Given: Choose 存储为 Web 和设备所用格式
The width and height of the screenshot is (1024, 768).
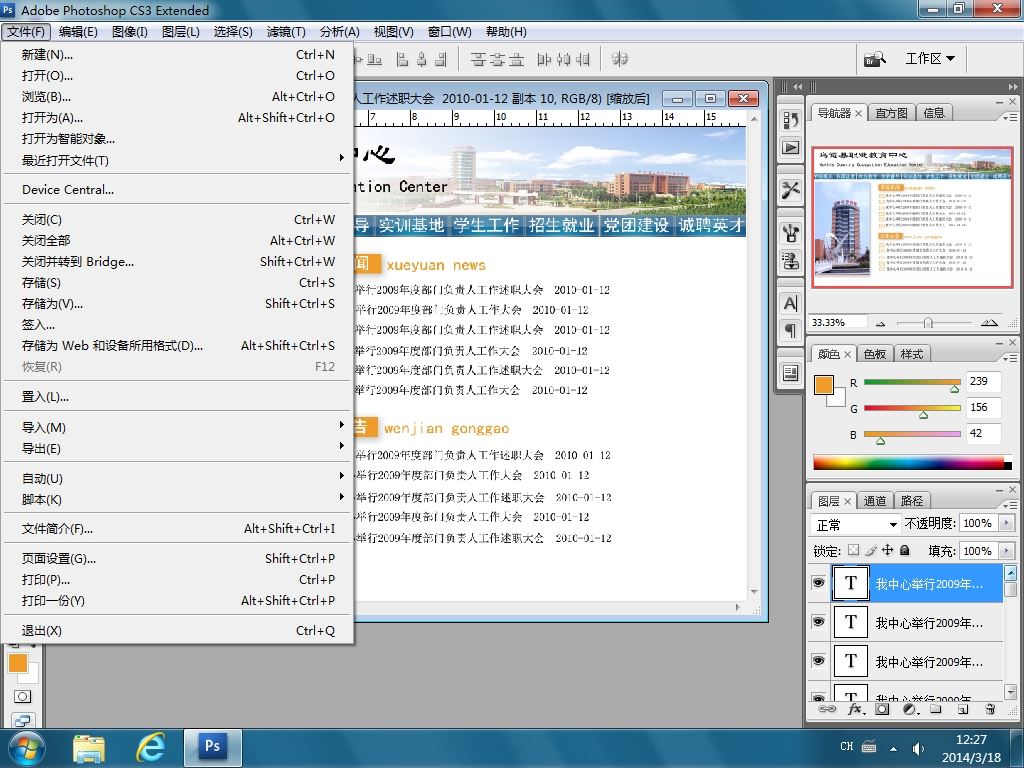Looking at the screenshot, I should pyautogui.click(x=178, y=346).
